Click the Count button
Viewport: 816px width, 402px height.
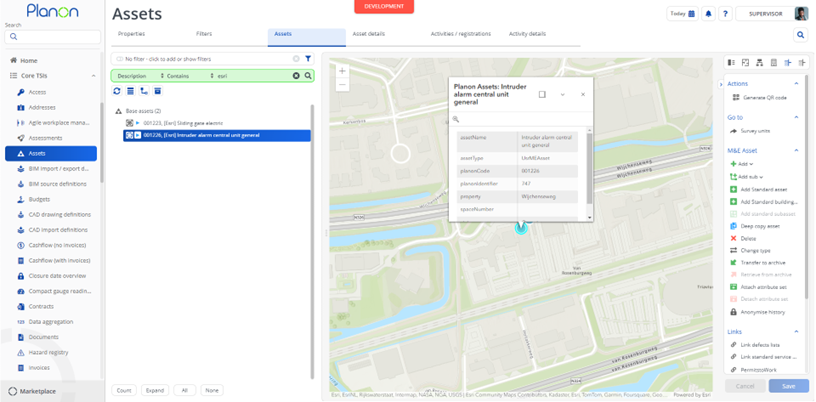pyautogui.click(x=124, y=390)
